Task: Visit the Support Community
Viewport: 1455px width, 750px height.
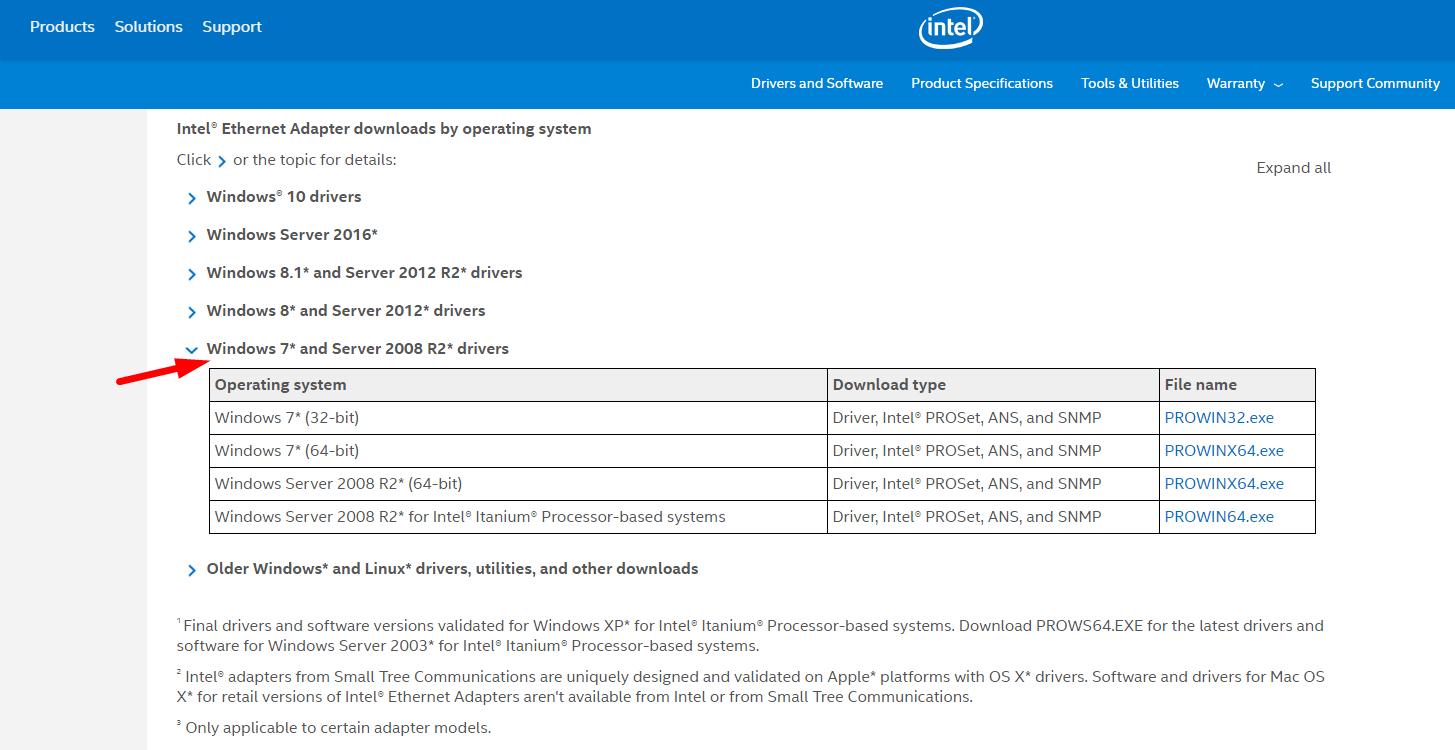Action: 1375,84
